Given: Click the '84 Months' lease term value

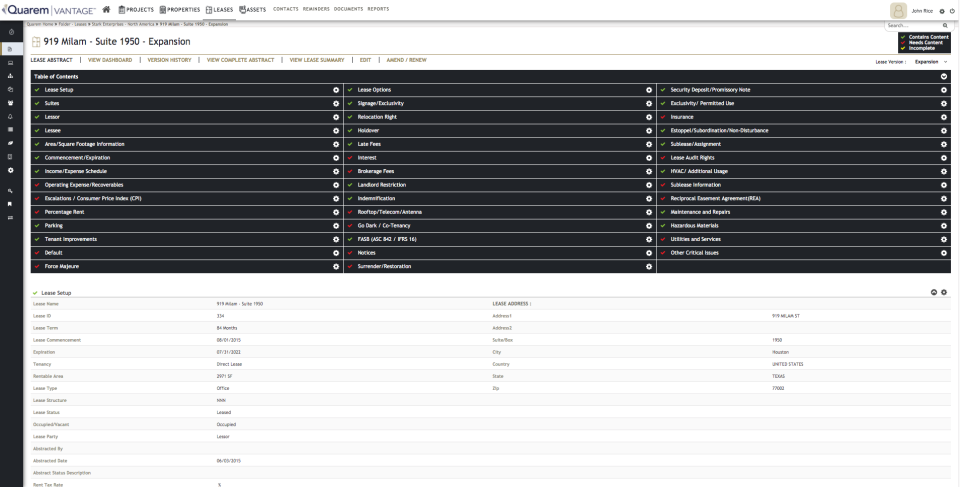Looking at the screenshot, I should point(227,328).
